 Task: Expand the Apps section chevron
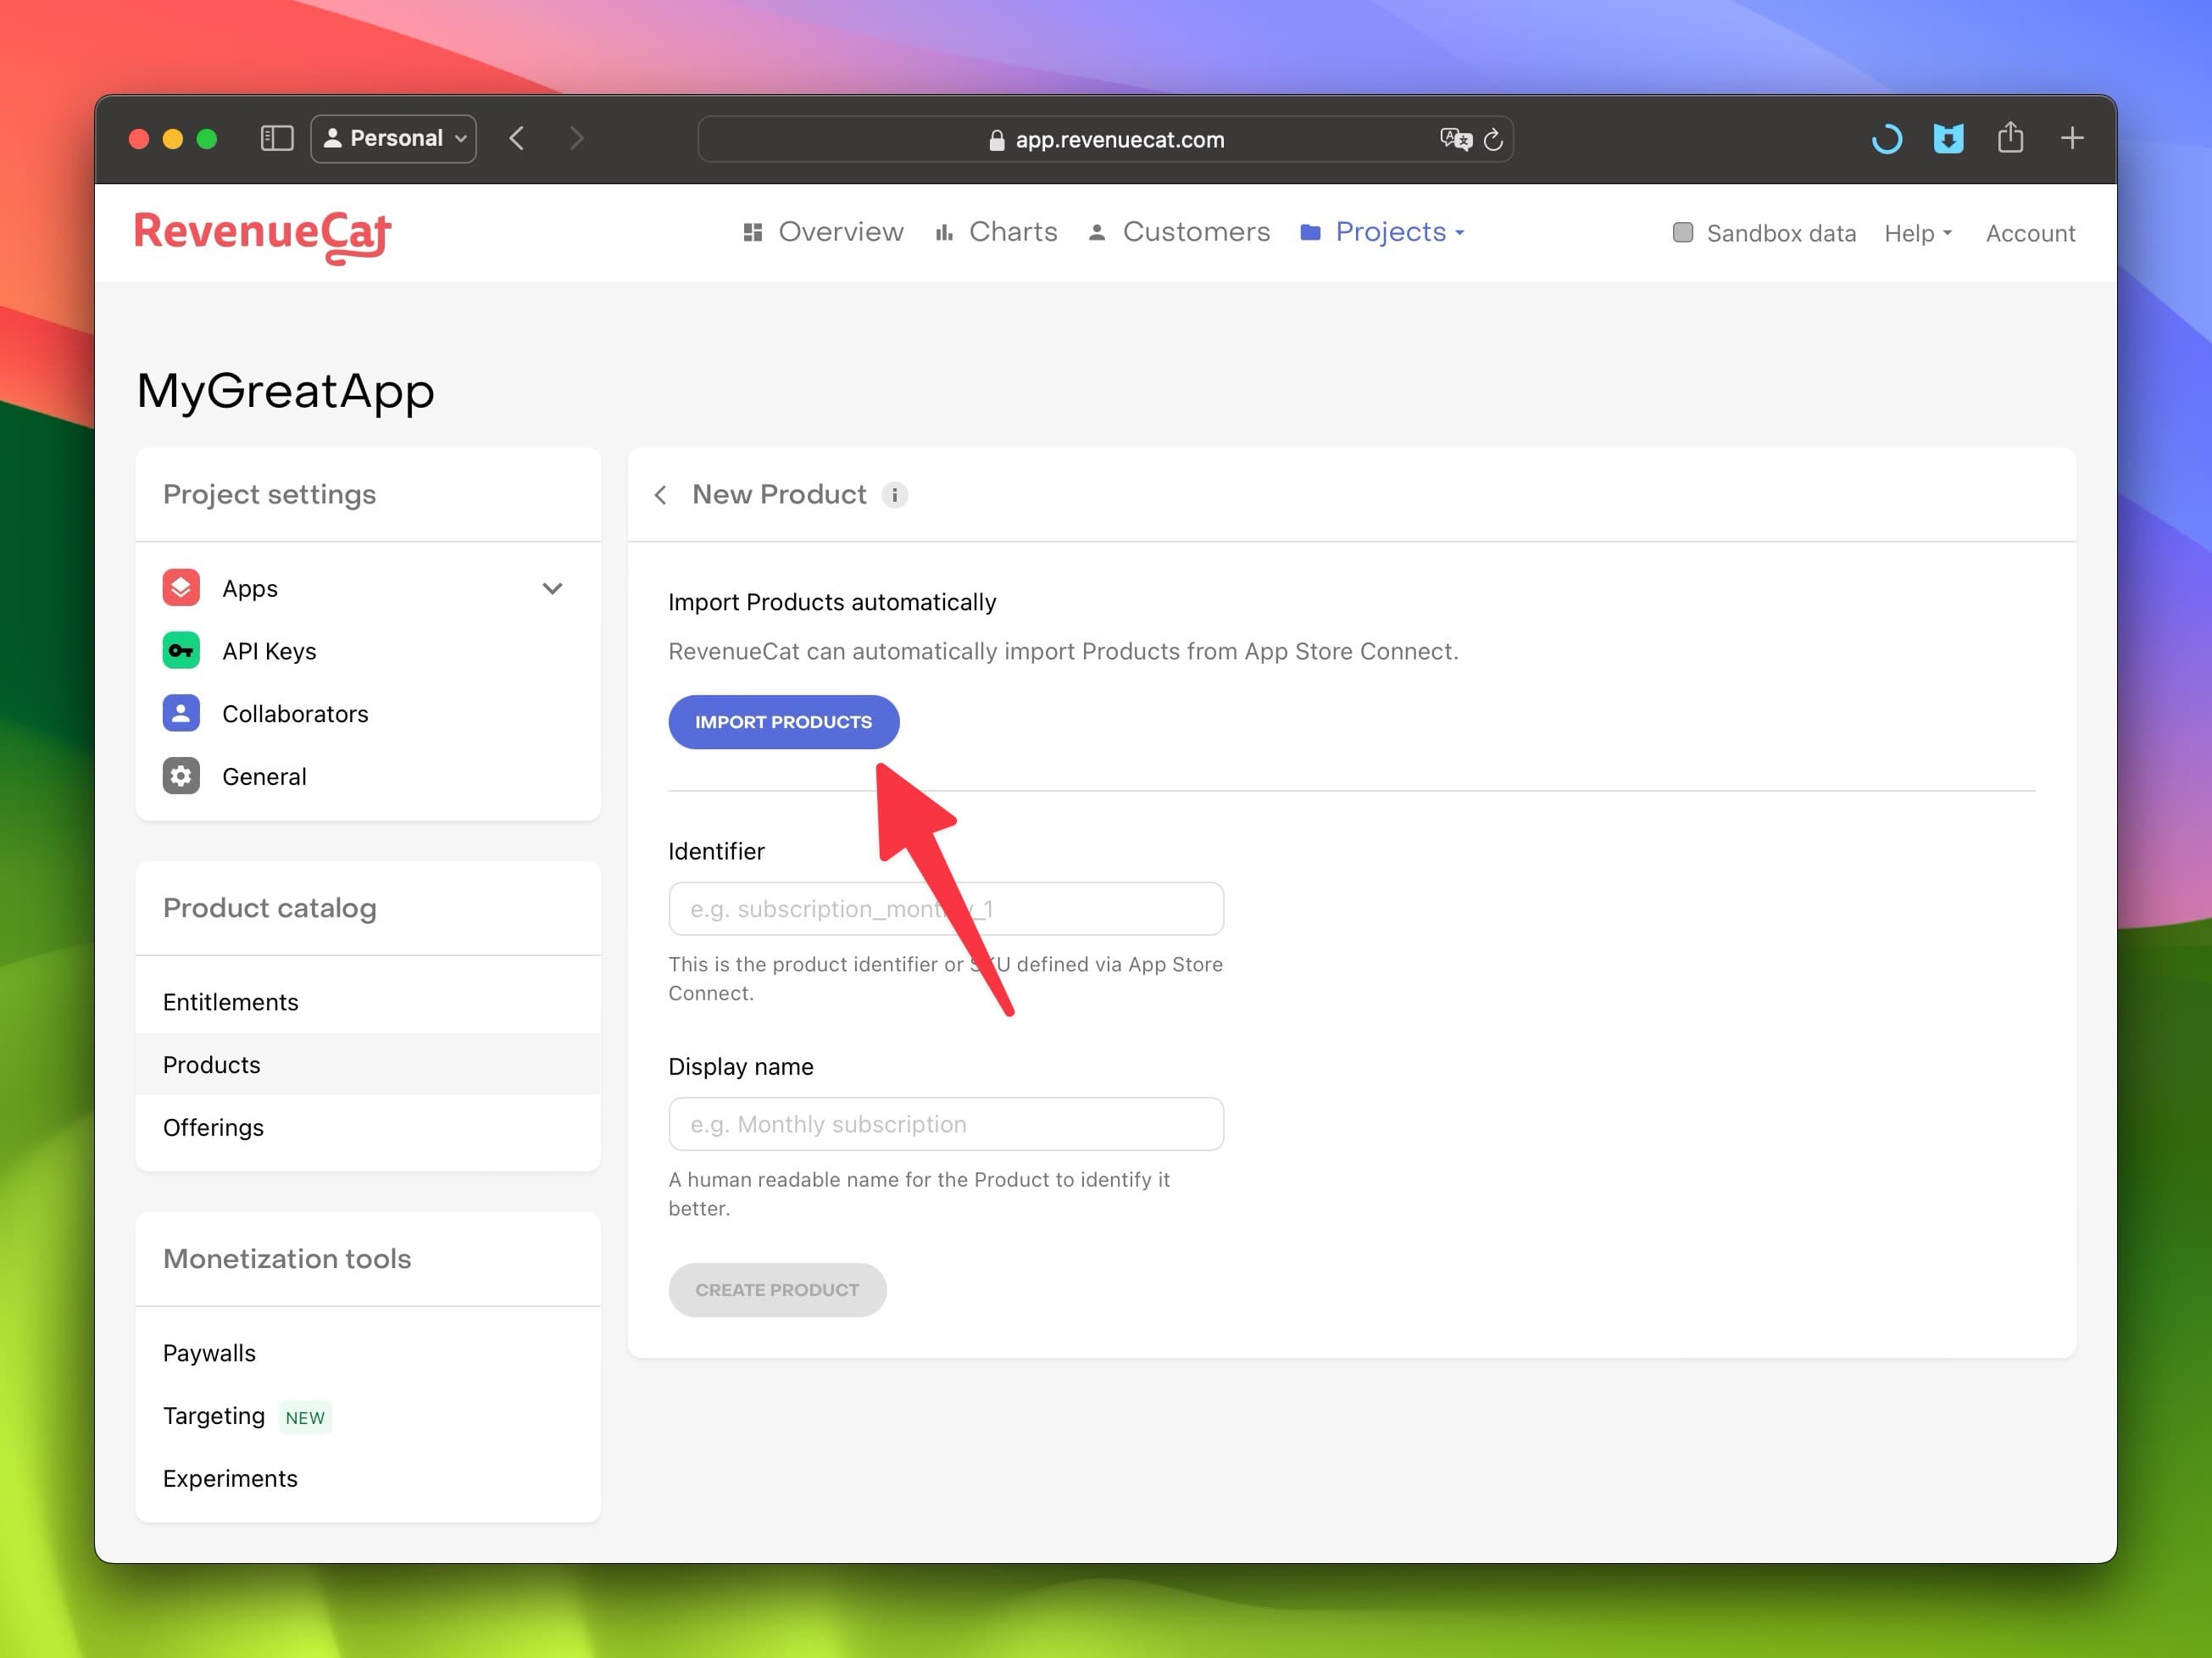coord(552,588)
